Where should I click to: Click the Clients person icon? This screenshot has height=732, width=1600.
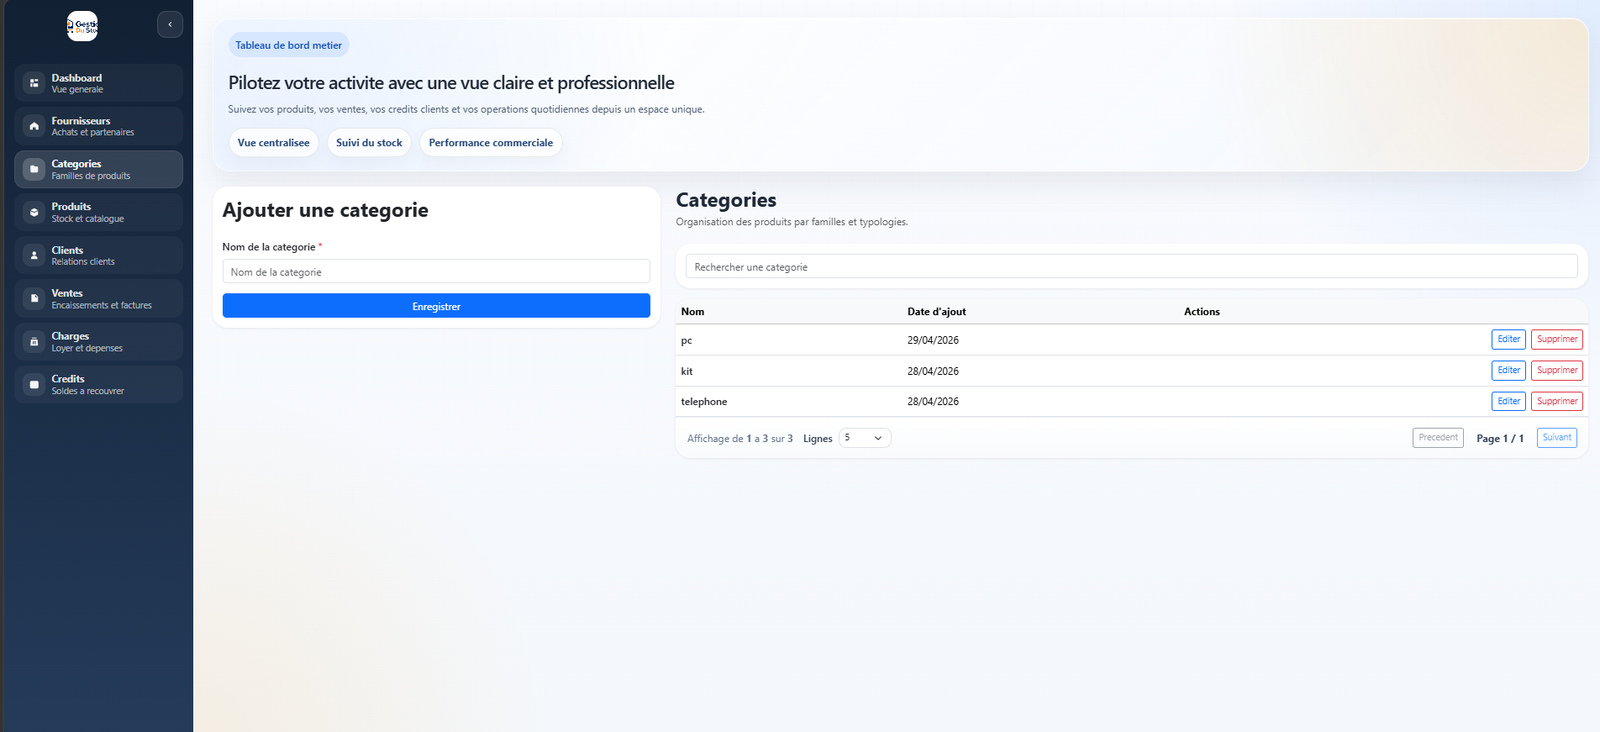coord(34,255)
